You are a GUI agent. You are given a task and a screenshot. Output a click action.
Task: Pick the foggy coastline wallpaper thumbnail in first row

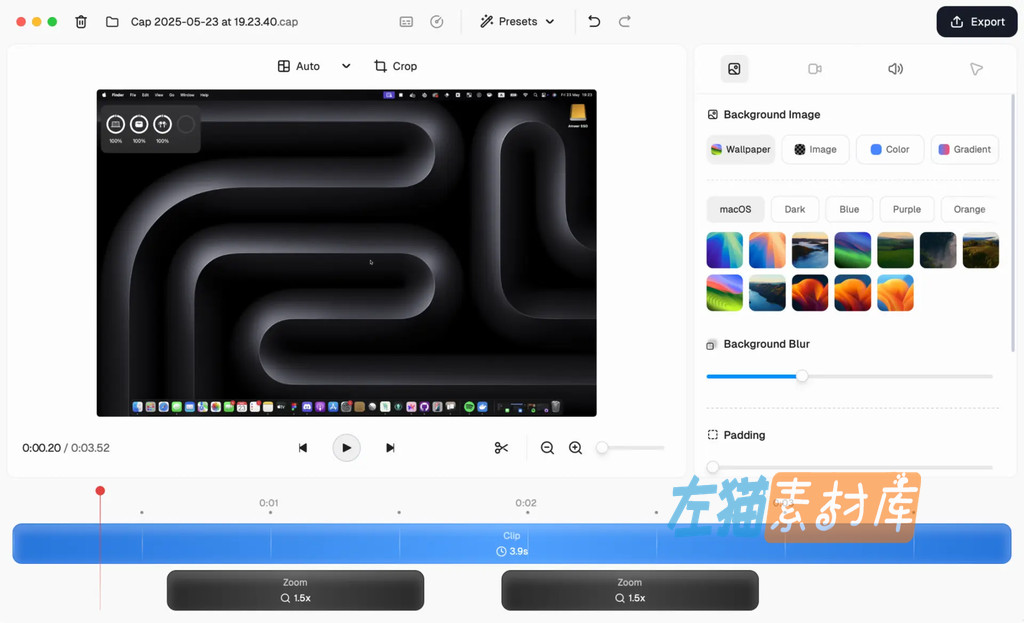[810, 250]
